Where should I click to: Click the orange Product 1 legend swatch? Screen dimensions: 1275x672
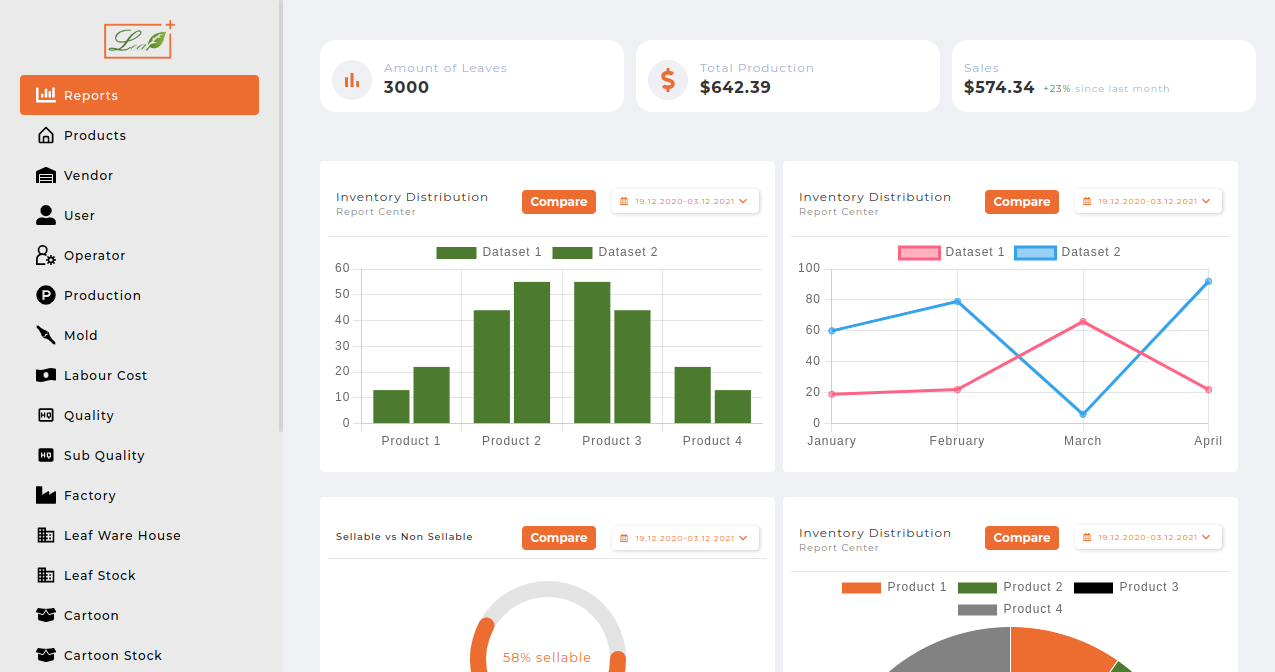861,588
